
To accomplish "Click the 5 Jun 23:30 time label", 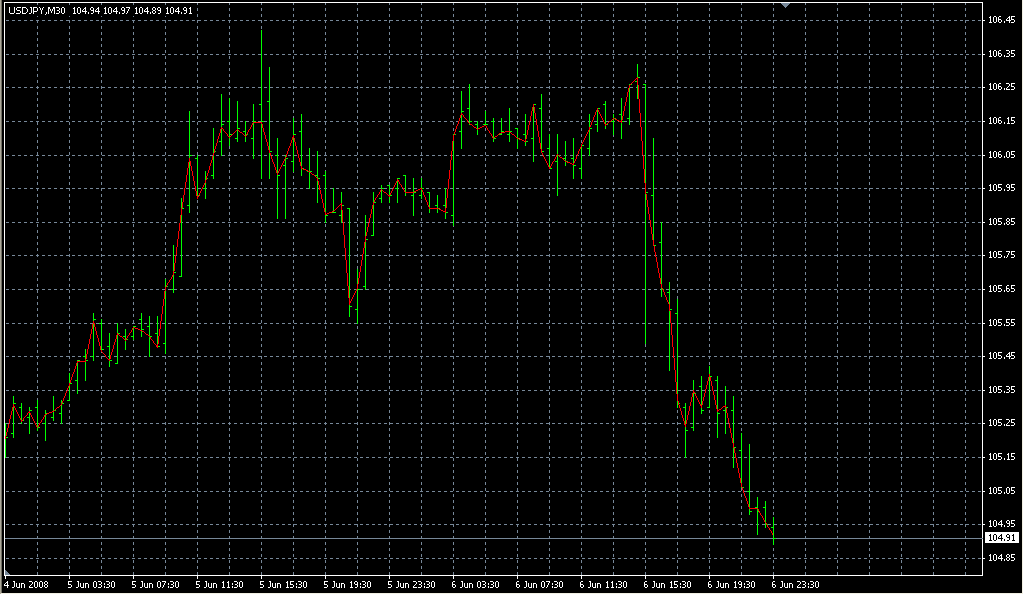I will tap(410, 584).
